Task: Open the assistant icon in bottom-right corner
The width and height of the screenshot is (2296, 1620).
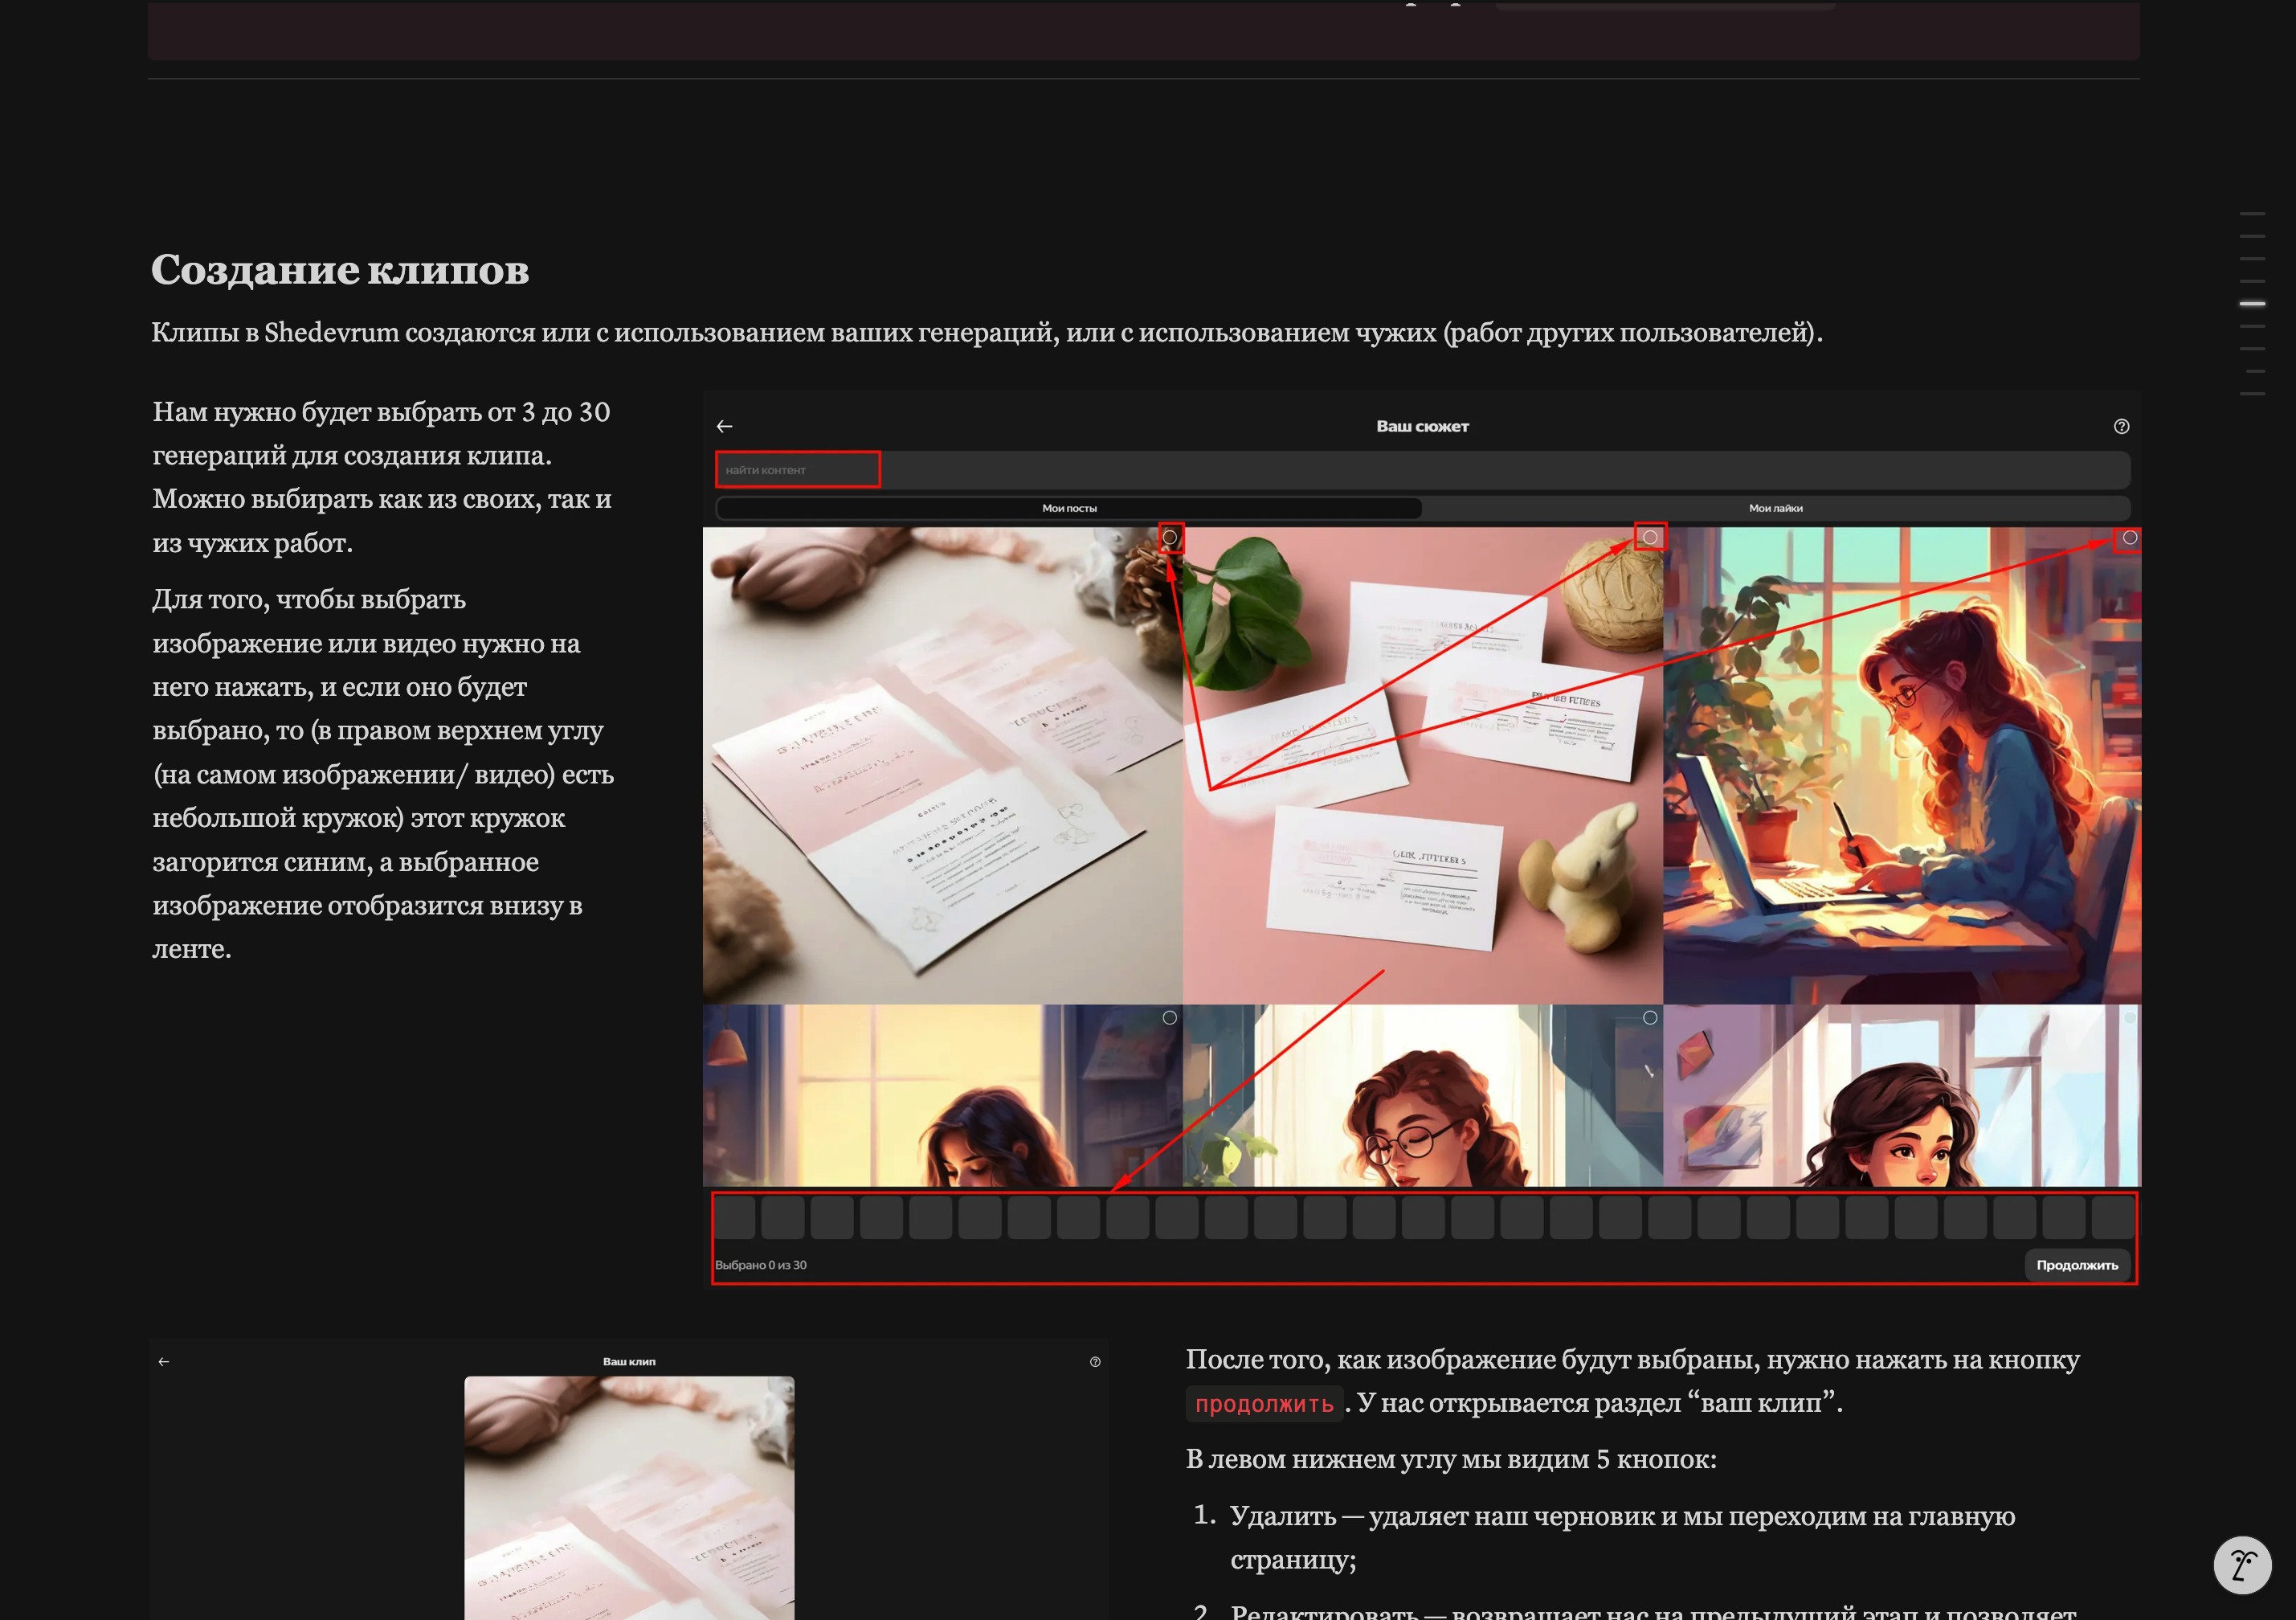Action: click(x=2242, y=1565)
